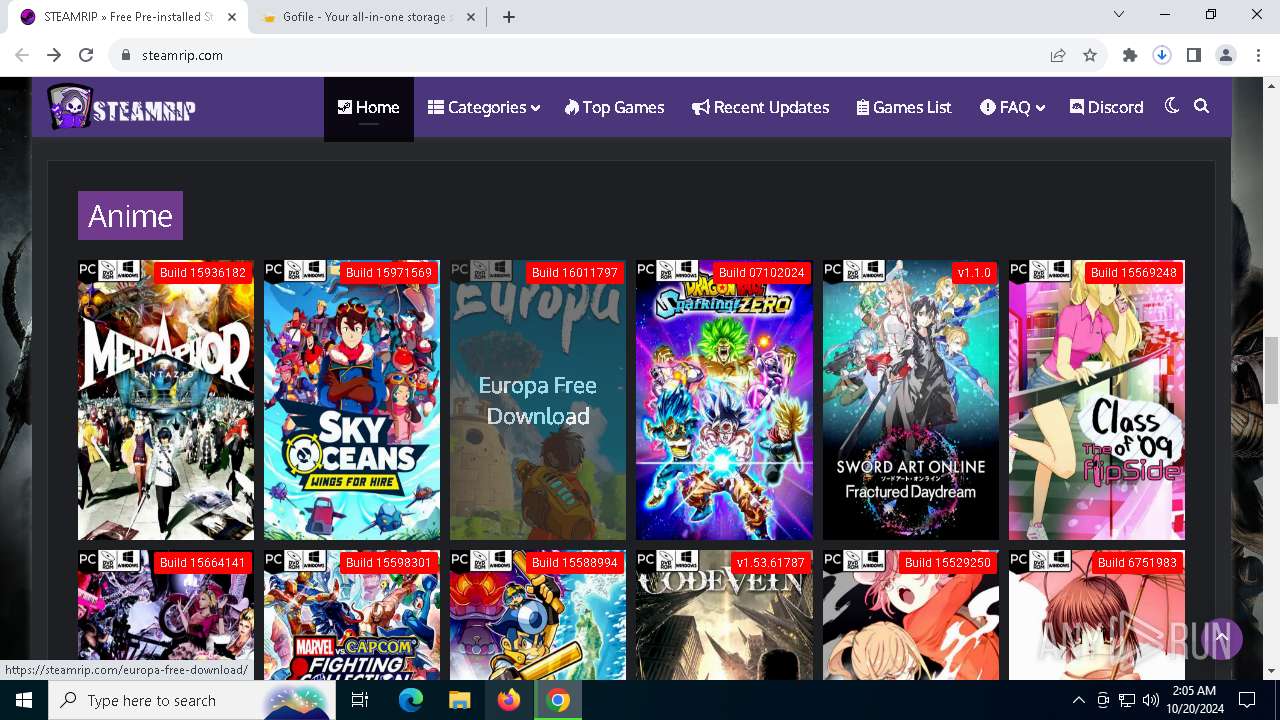Launch Microsoft Edge from taskbar
This screenshot has width=1280, height=720.
click(x=411, y=700)
